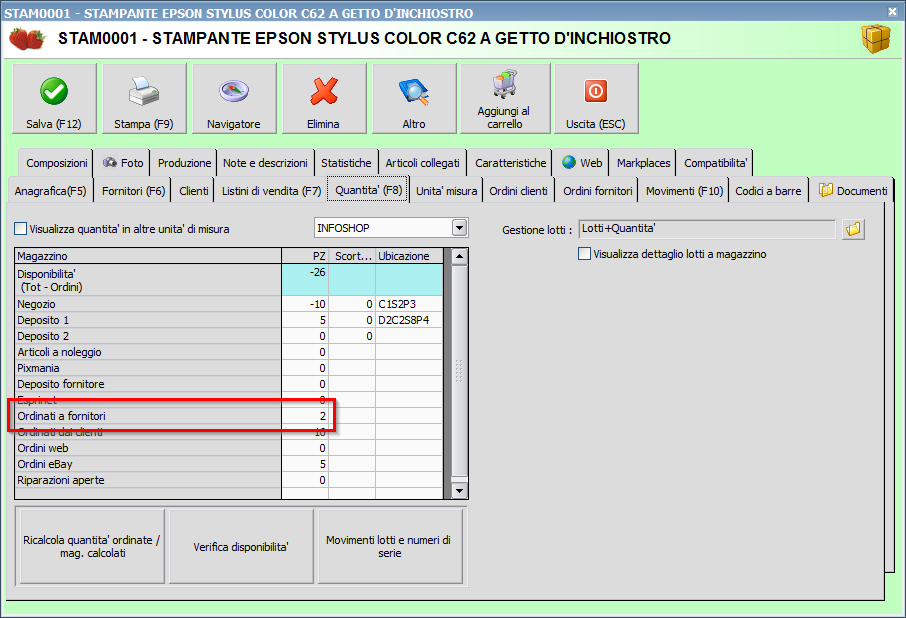Select the Quantita' (F8) tab

tap(369, 189)
